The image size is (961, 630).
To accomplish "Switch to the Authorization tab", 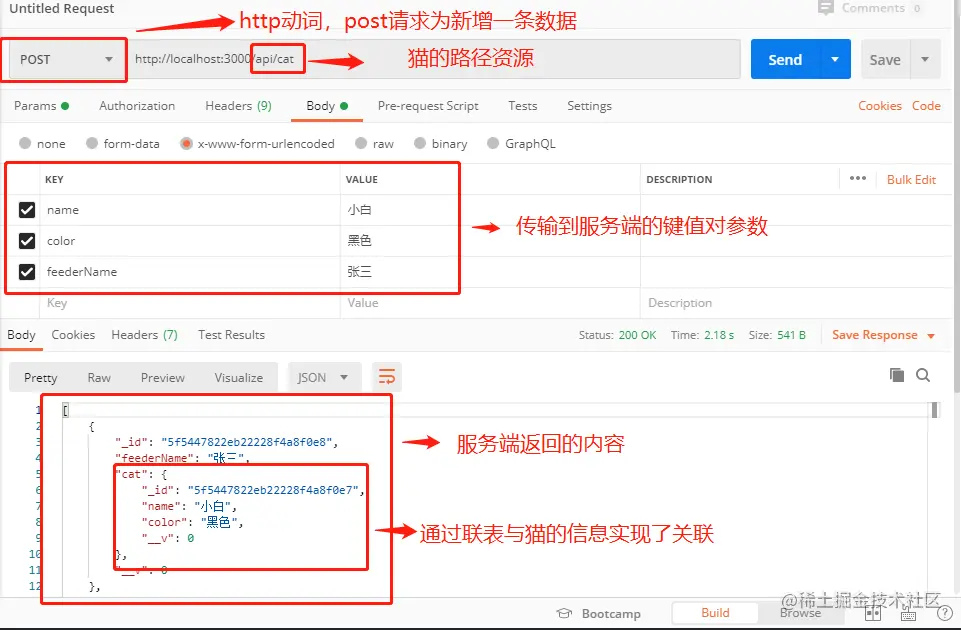I will (x=137, y=105).
